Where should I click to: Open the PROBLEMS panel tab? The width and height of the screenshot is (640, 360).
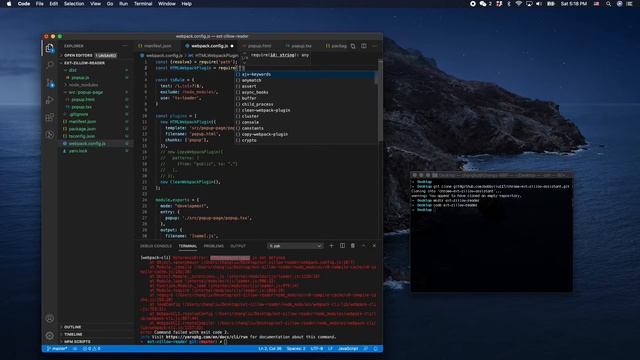pyautogui.click(x=213, y=246)
